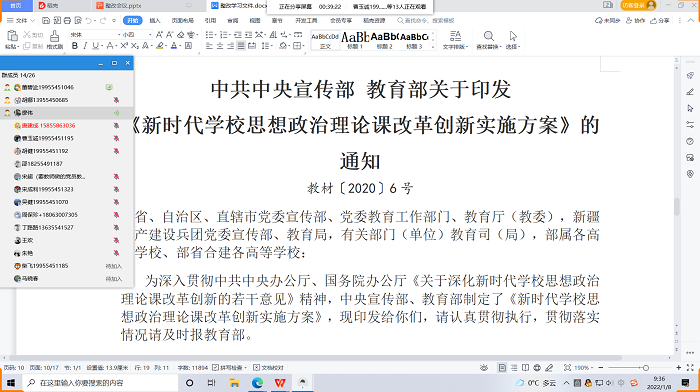Toggle italic formatting
Viewport: 700px width, 392px height.
pos(85,46)
